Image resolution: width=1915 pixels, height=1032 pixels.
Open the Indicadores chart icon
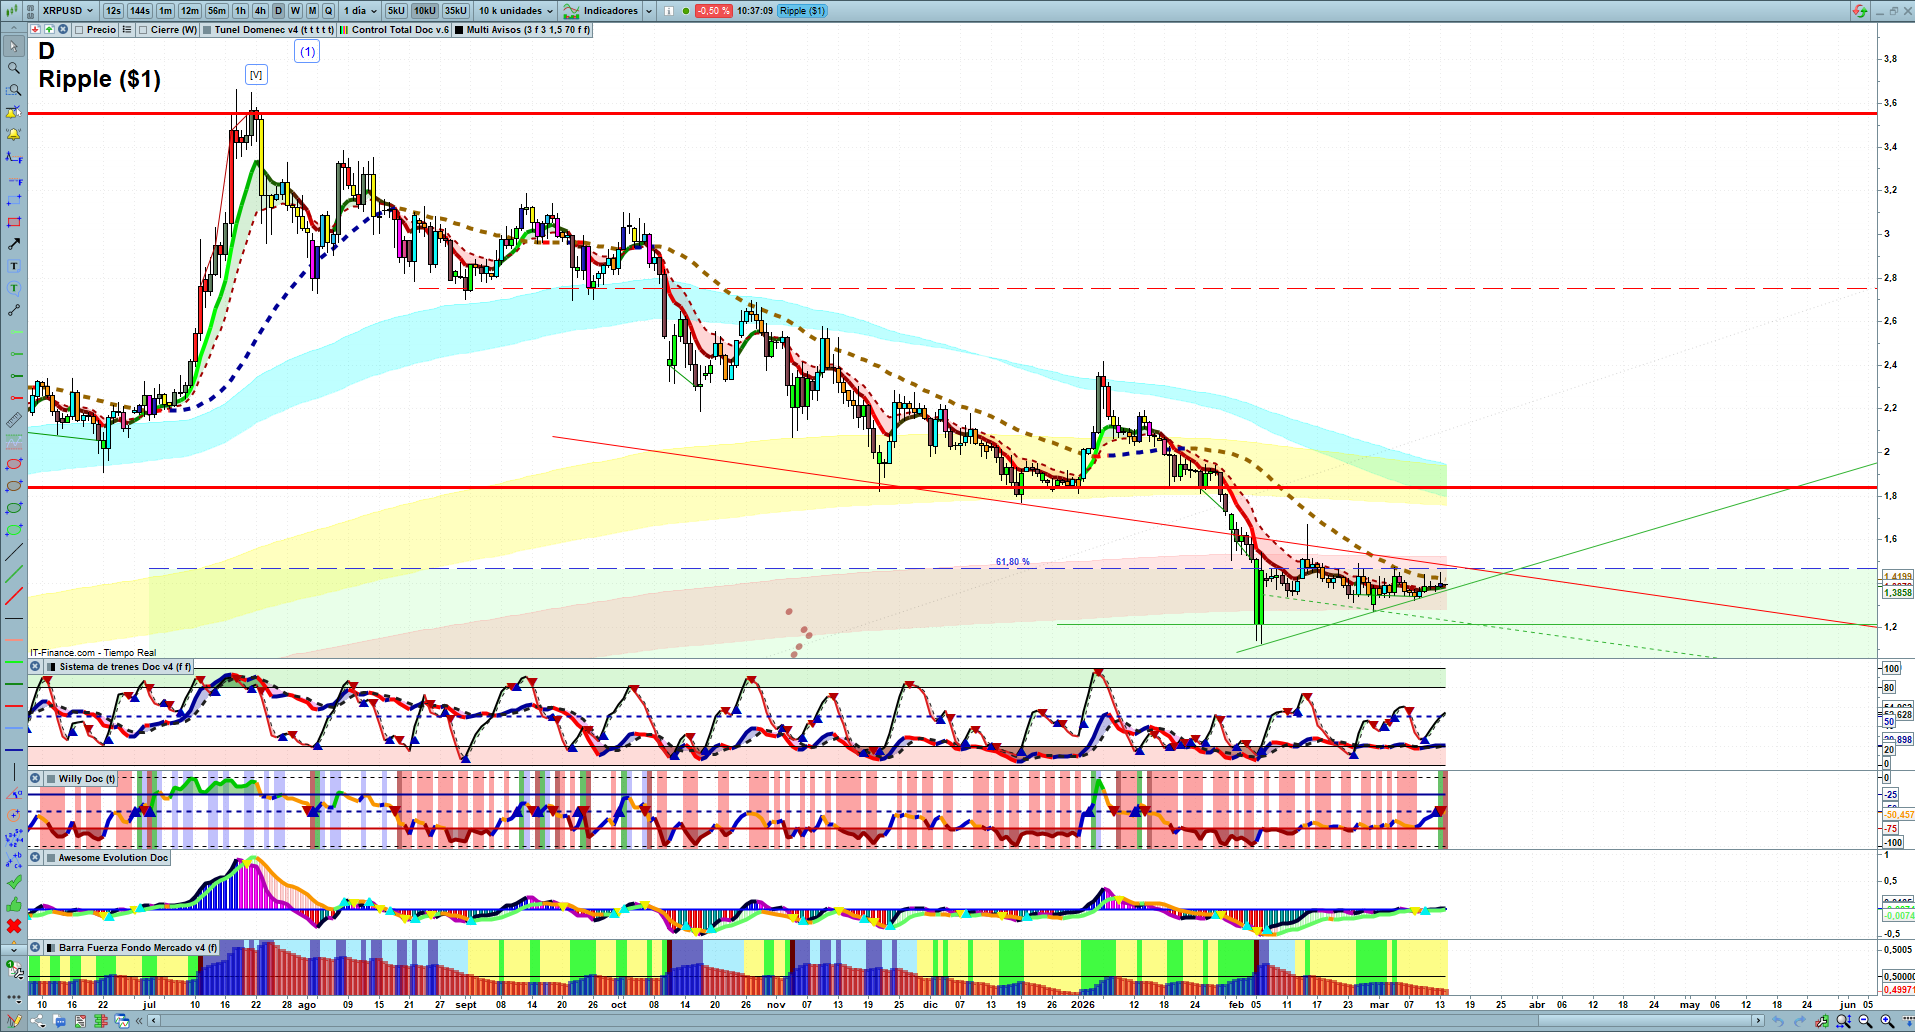571,11
